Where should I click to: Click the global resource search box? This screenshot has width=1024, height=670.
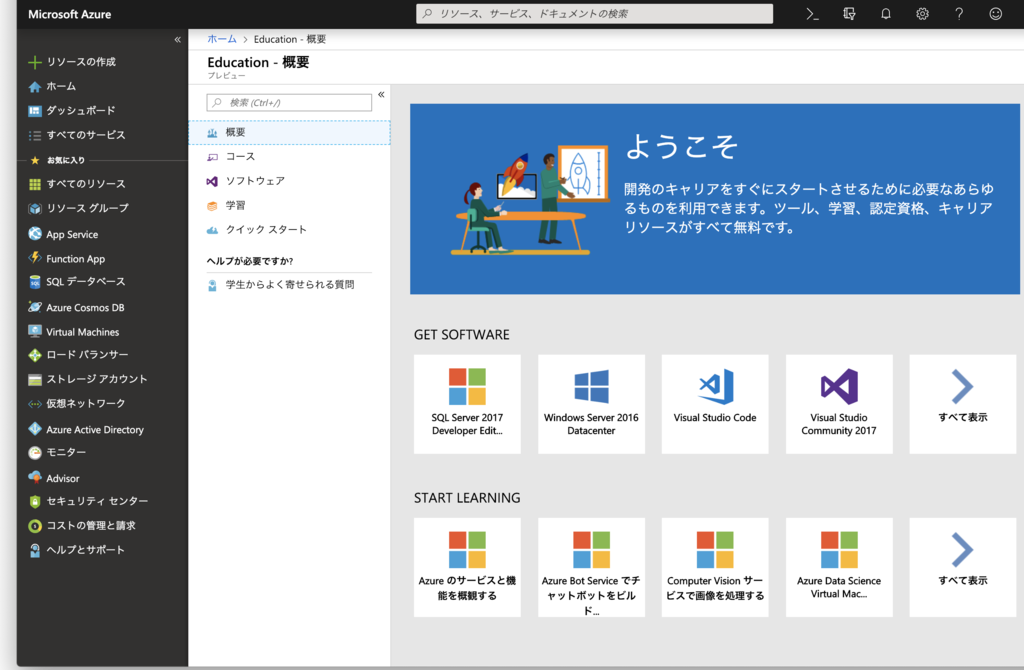coord(594,14)
